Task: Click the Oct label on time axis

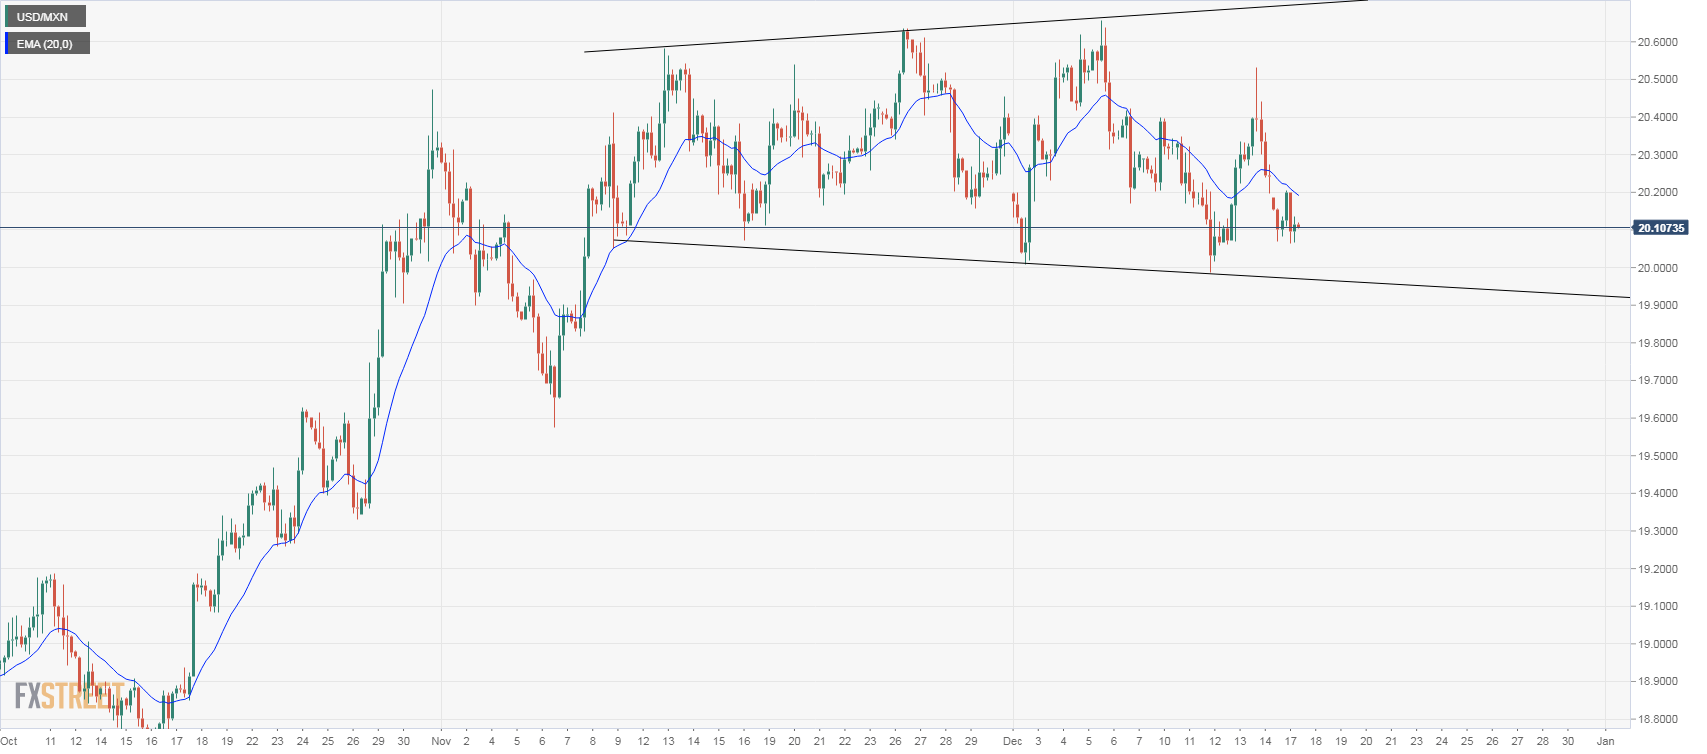Action: pos(9,741)
